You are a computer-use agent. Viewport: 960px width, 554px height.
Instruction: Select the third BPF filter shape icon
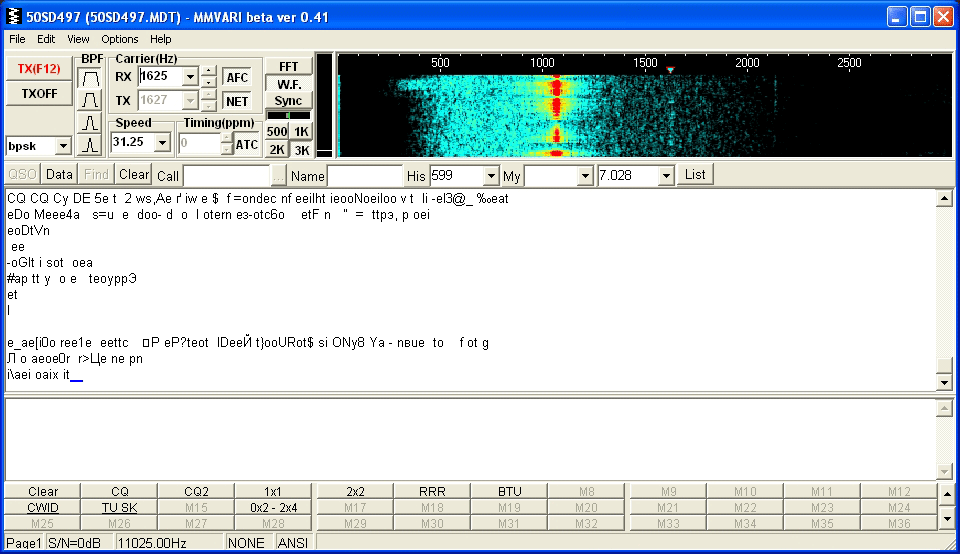pos(90,122)
